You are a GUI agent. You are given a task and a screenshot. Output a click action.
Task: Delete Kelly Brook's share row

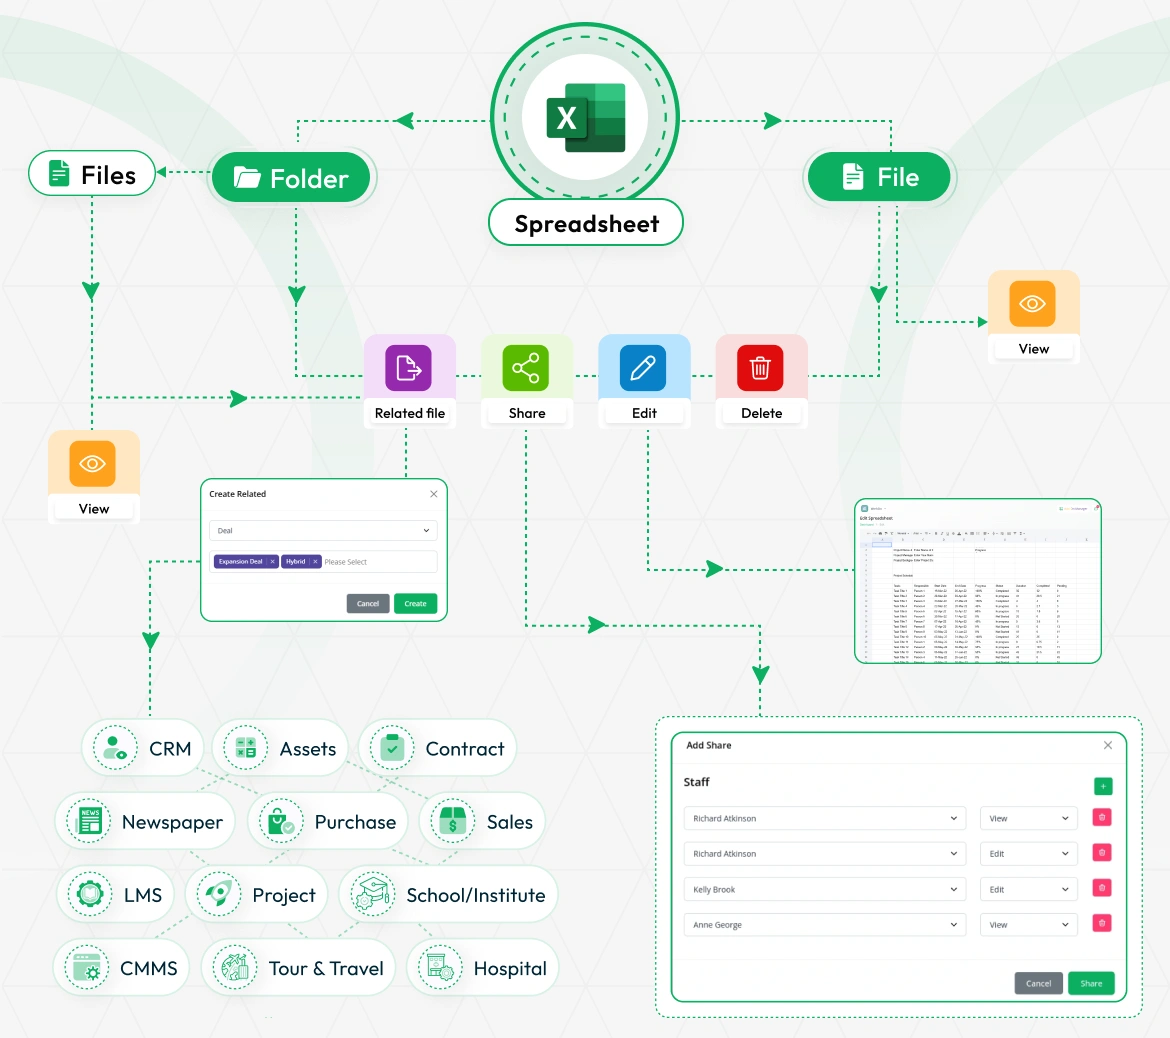click(x=1102, y=888)
